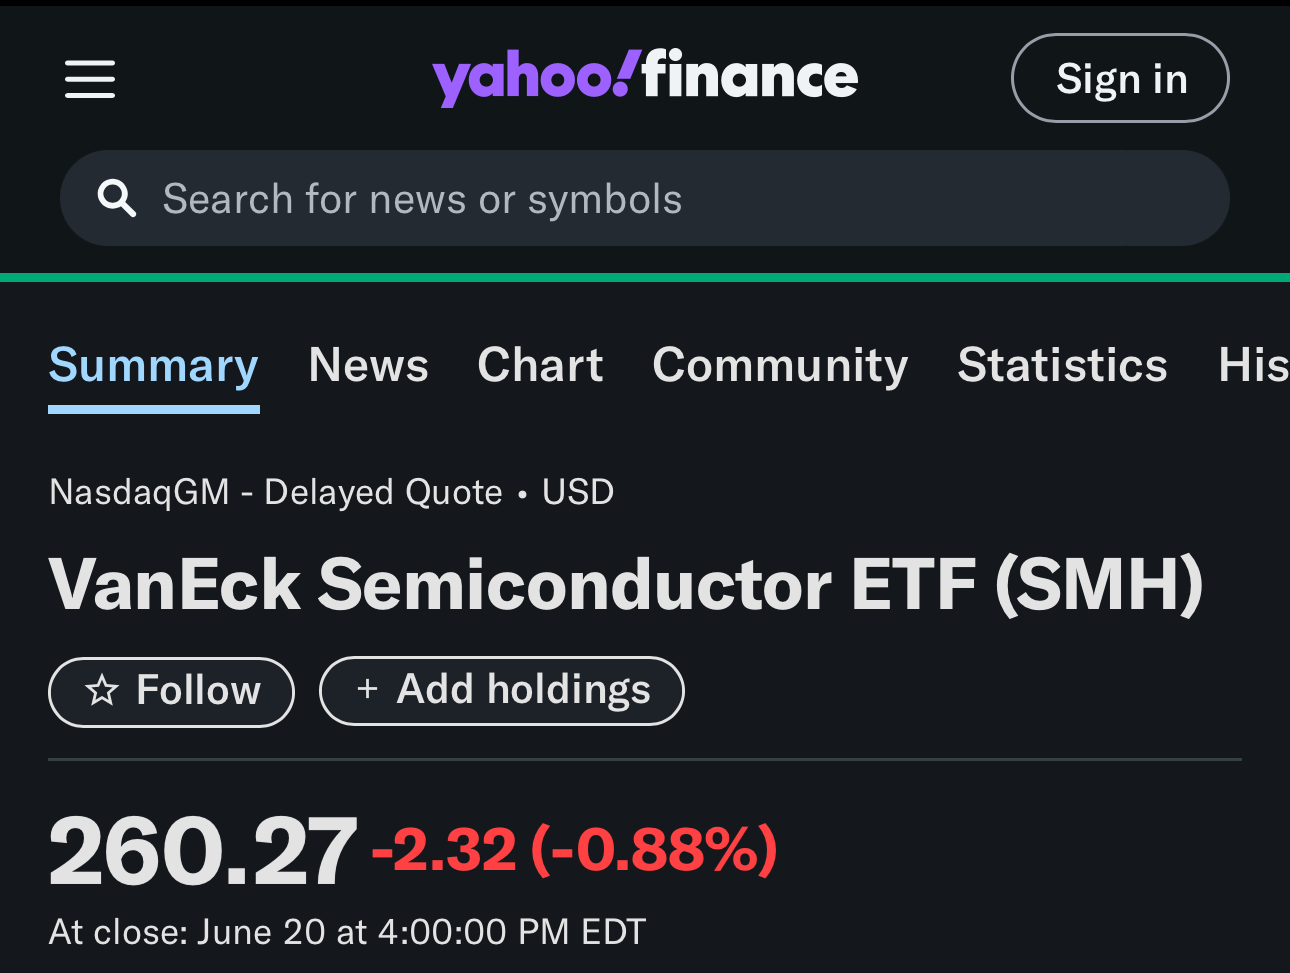The image size is (1290, 973).
Task: Open the Chart tab
Action: (540, 365)
